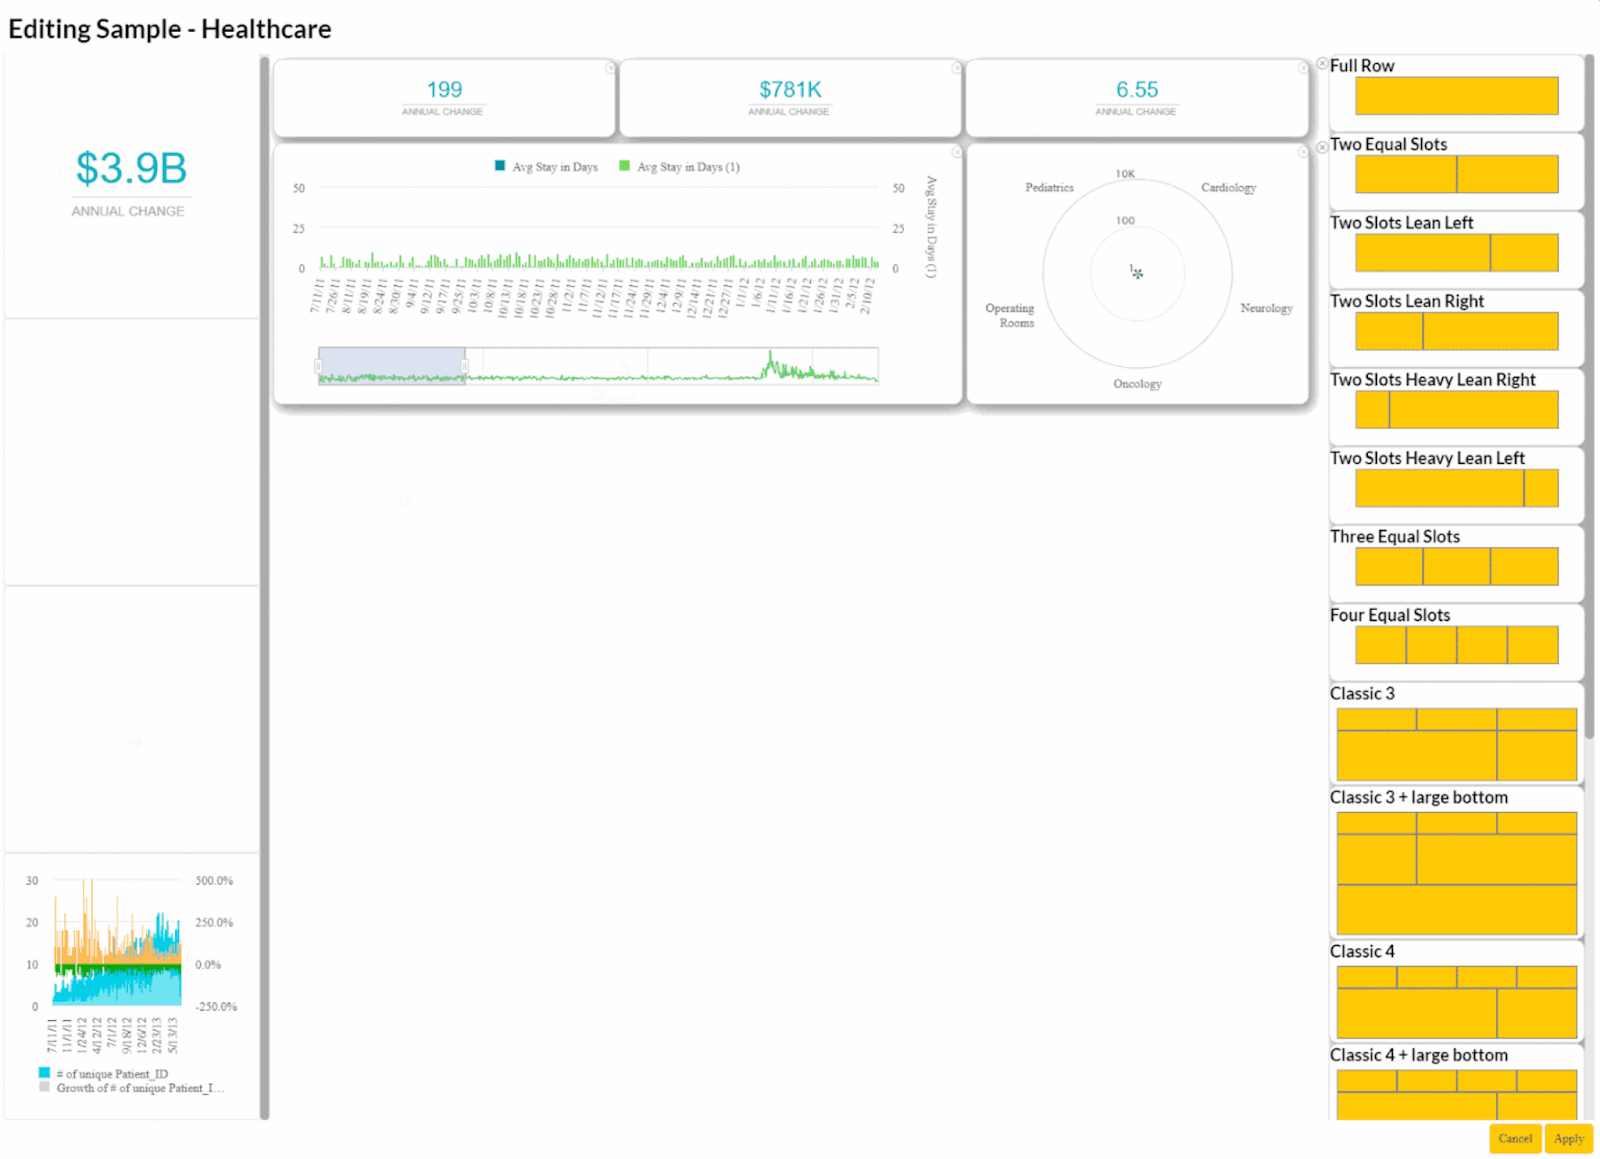Remove the 199 annual change card

point(610,68)
